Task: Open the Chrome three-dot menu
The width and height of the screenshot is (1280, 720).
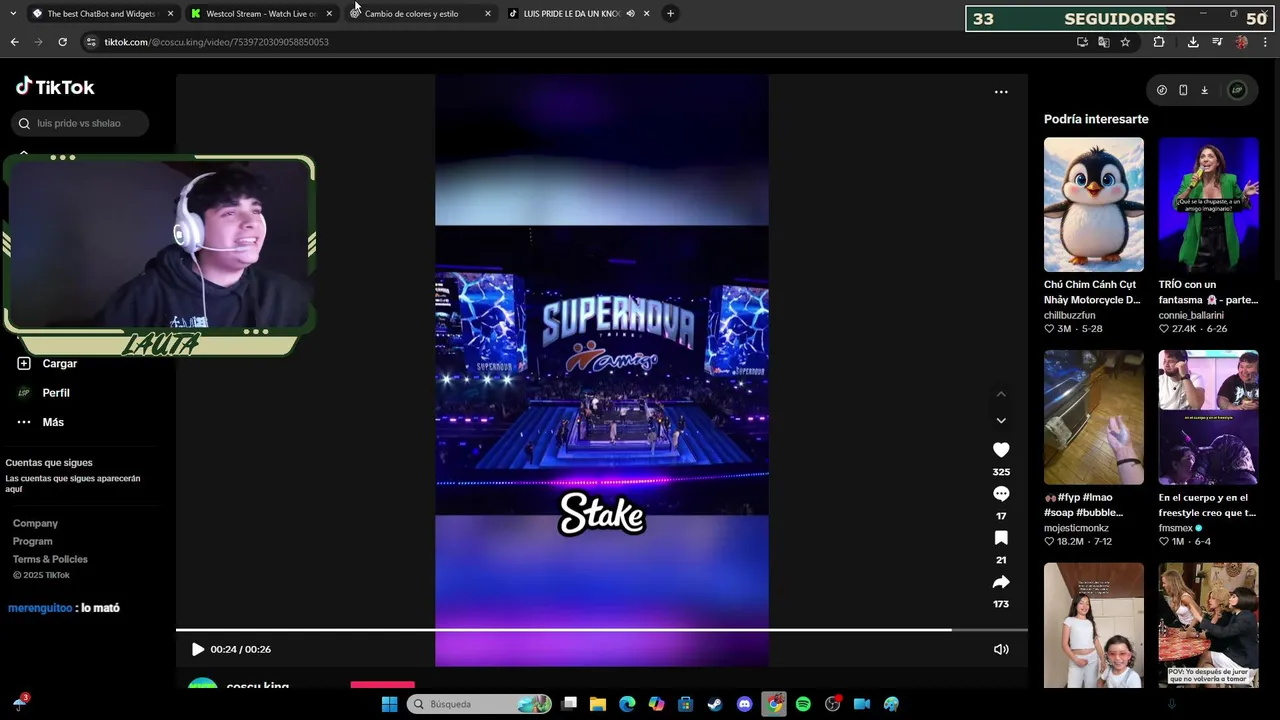Action: [x=1266, y=42]
